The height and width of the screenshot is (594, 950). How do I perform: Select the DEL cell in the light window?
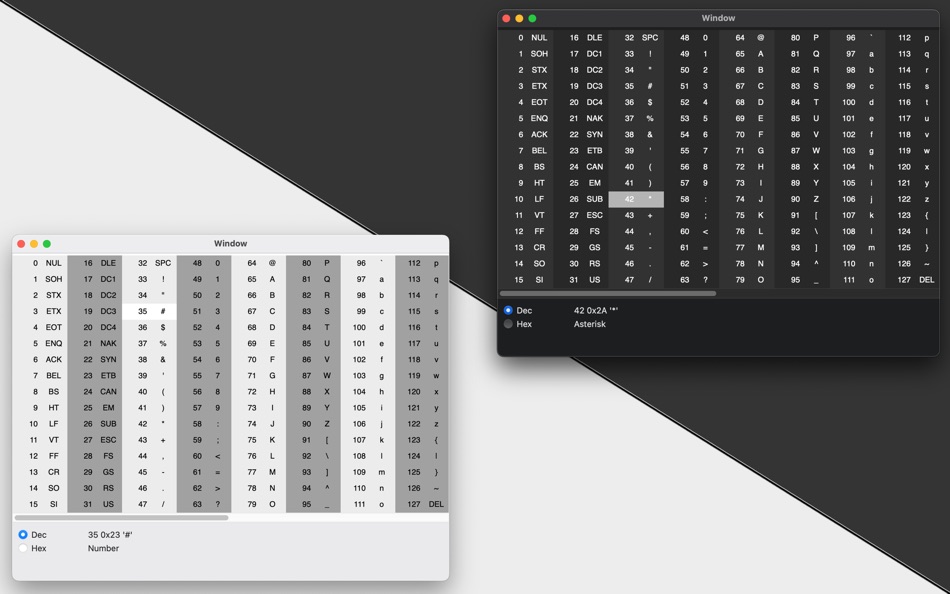(x=424, y=503)
